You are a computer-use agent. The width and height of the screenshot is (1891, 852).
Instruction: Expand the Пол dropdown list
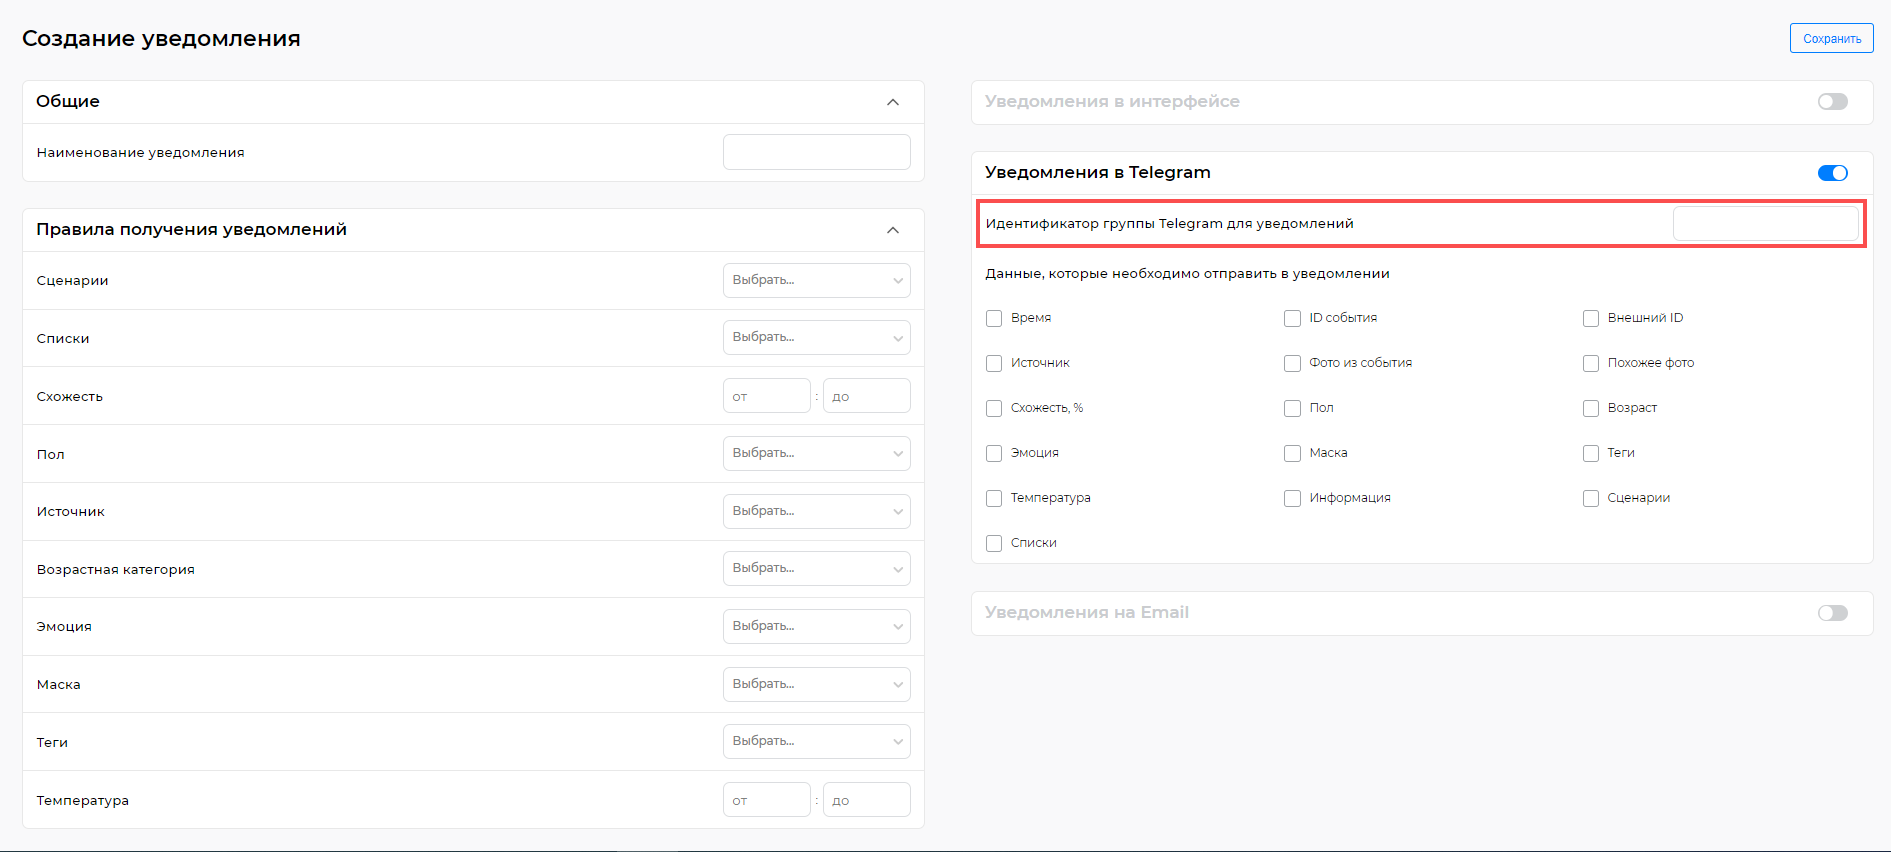816,453
